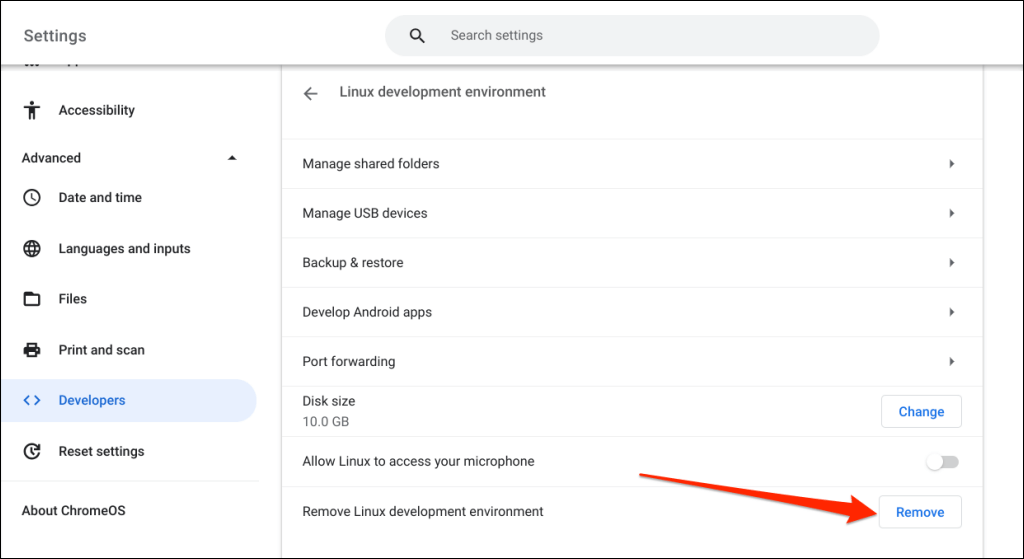Image resolution: width=1024 pixels, height=559 pixels.
Task: Open Develop Android apps row
Action: [x=367, y=312]
